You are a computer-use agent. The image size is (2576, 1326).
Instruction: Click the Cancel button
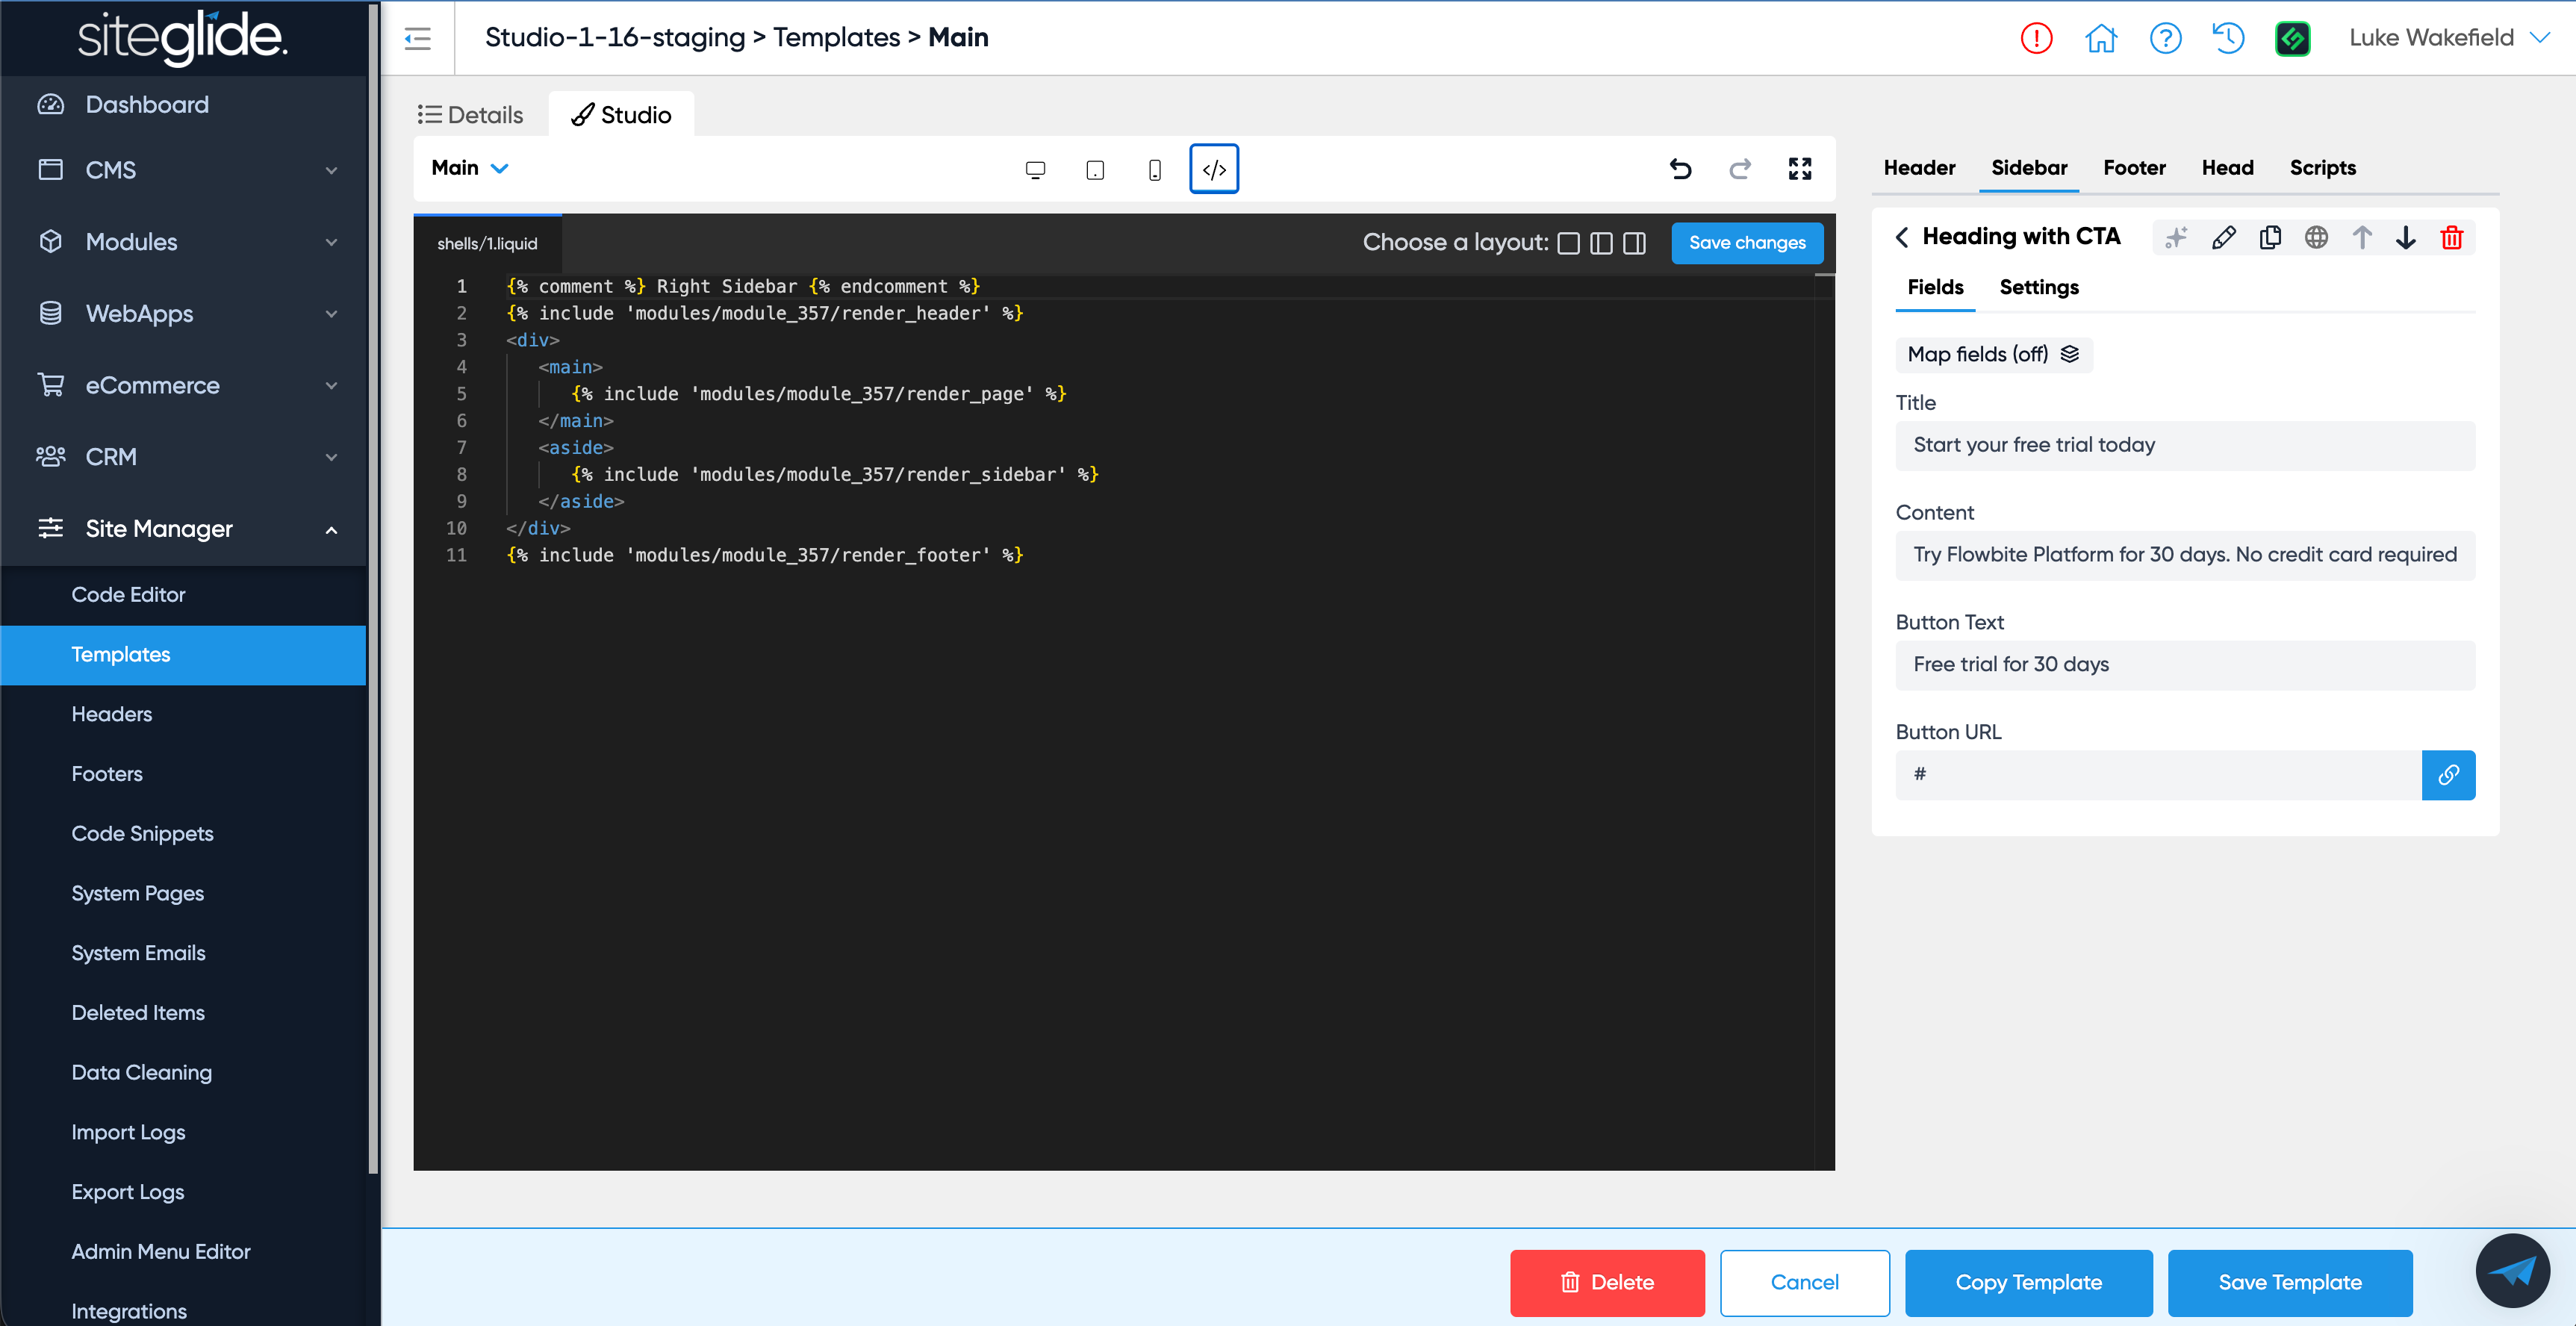1804,1283
